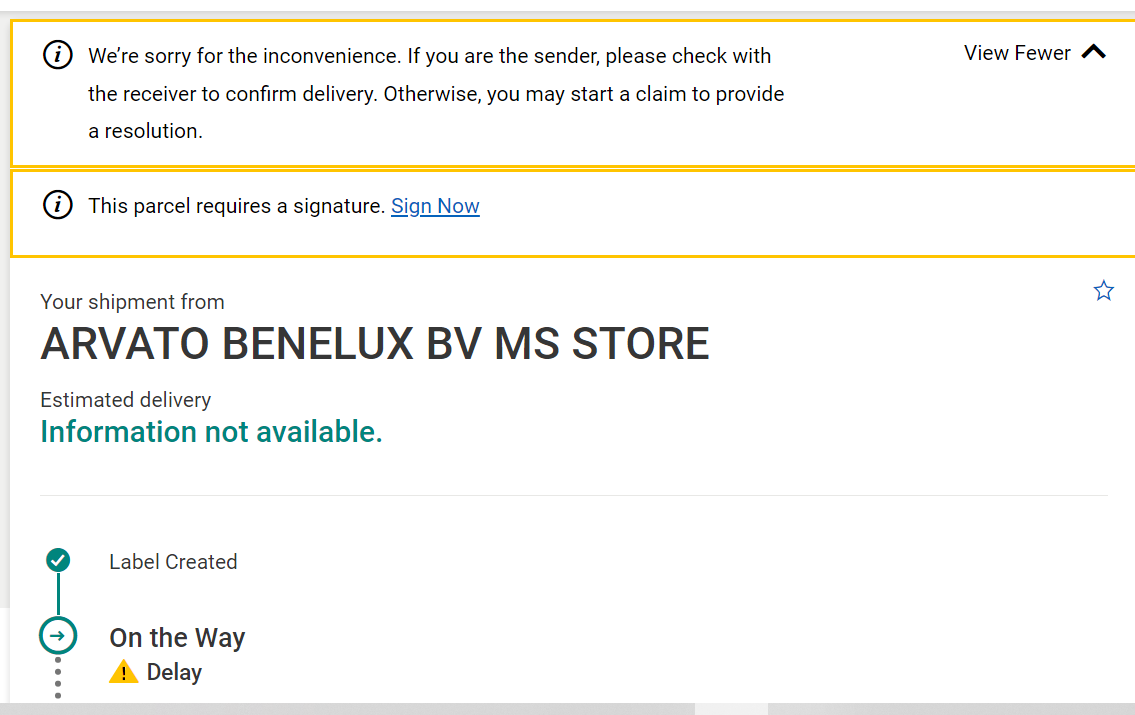1135x715 pixels.
Task: Click the info icon beside the sorry message
Action: [58, 55]
